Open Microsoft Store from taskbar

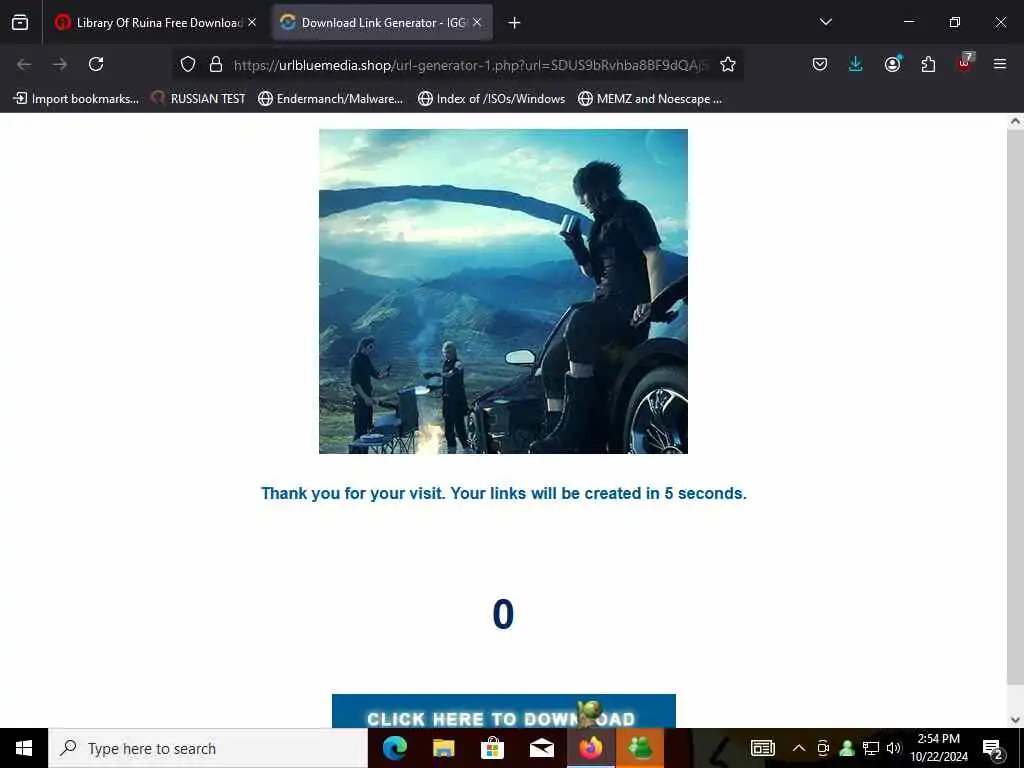492,748
